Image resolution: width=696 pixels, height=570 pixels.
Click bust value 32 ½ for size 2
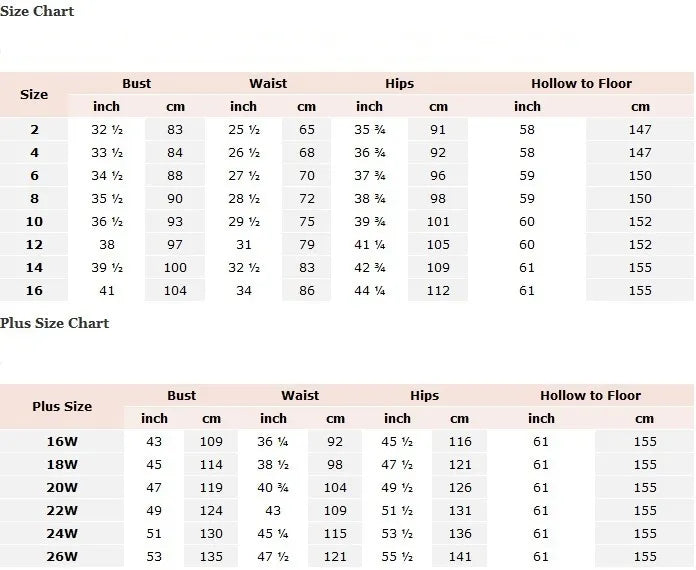[x=107, y=130]
